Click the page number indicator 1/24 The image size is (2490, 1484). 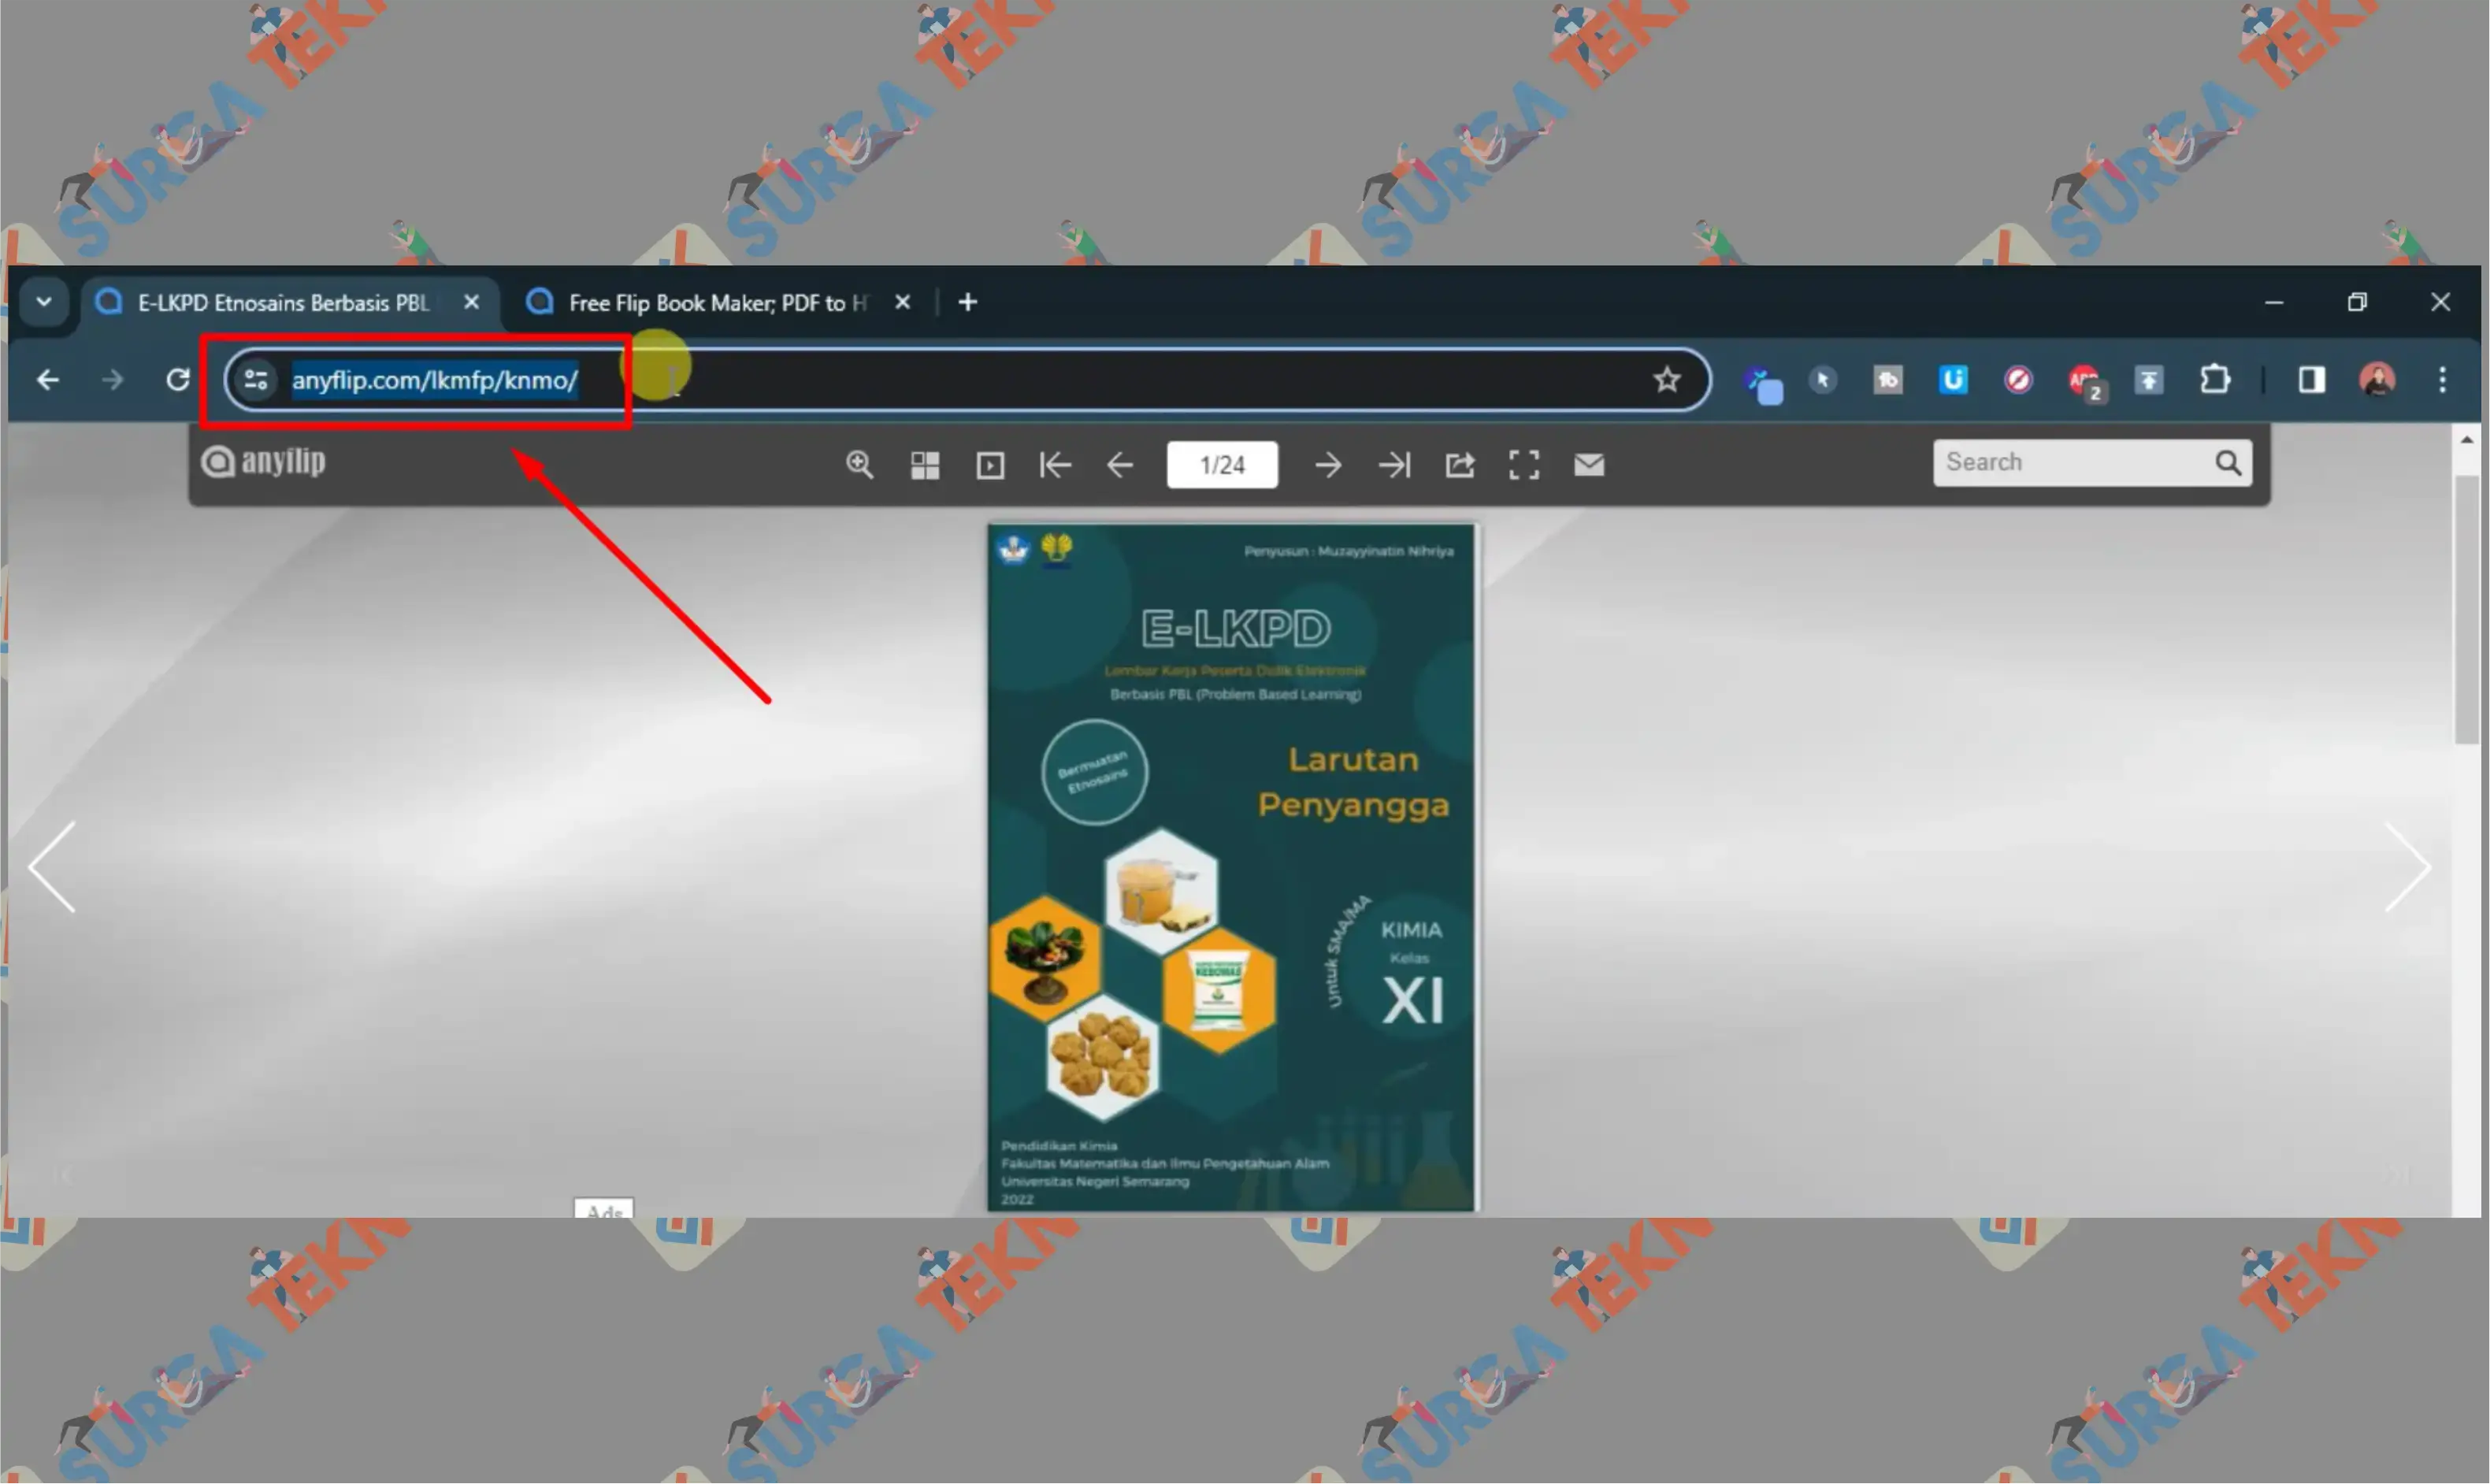[x=1224, y=463]
